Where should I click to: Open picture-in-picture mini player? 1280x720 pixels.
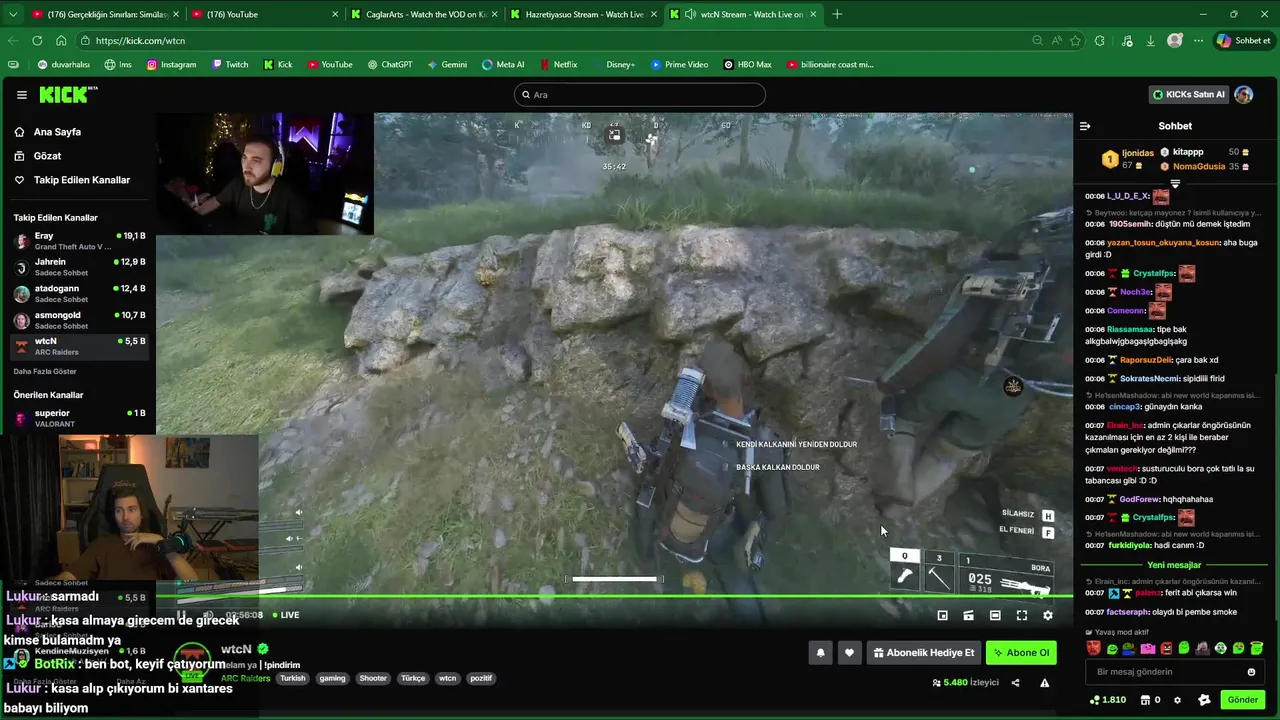(942, 616)
